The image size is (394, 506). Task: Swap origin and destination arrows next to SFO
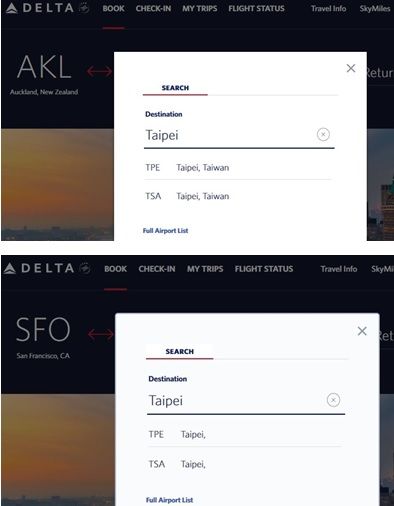[101, 334]
